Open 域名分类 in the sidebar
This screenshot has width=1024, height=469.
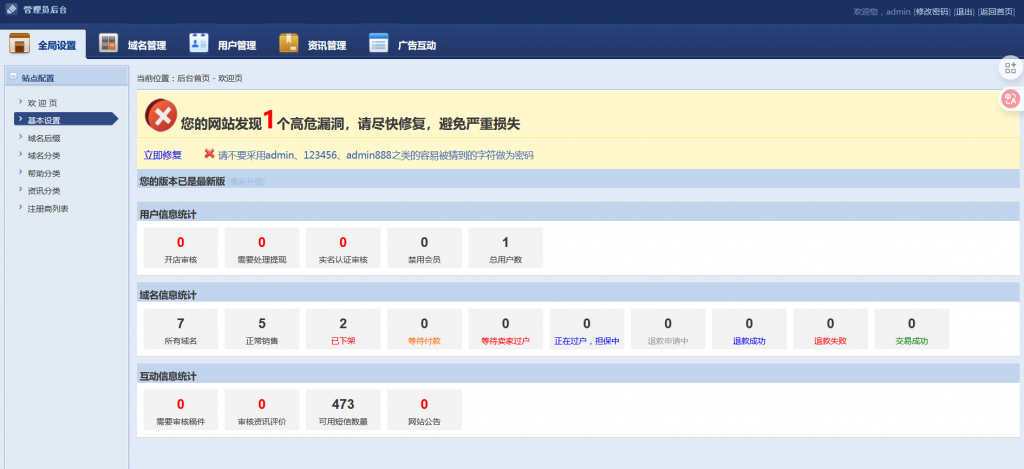44,155
